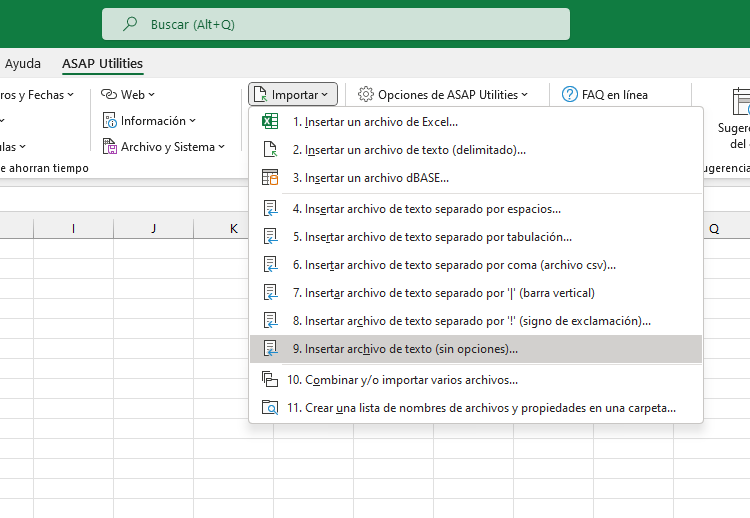Click the stacked files icon for Combinar
Screen dimensions: 750x518
(x=270, y=379)
